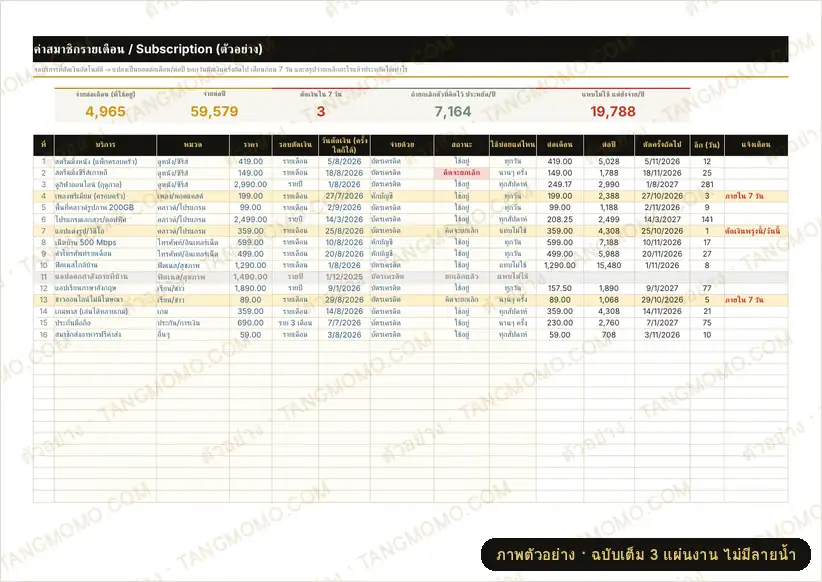Click the per-year value 5,988
This screenshot has width=822, height=582.
tap(609, 254)
